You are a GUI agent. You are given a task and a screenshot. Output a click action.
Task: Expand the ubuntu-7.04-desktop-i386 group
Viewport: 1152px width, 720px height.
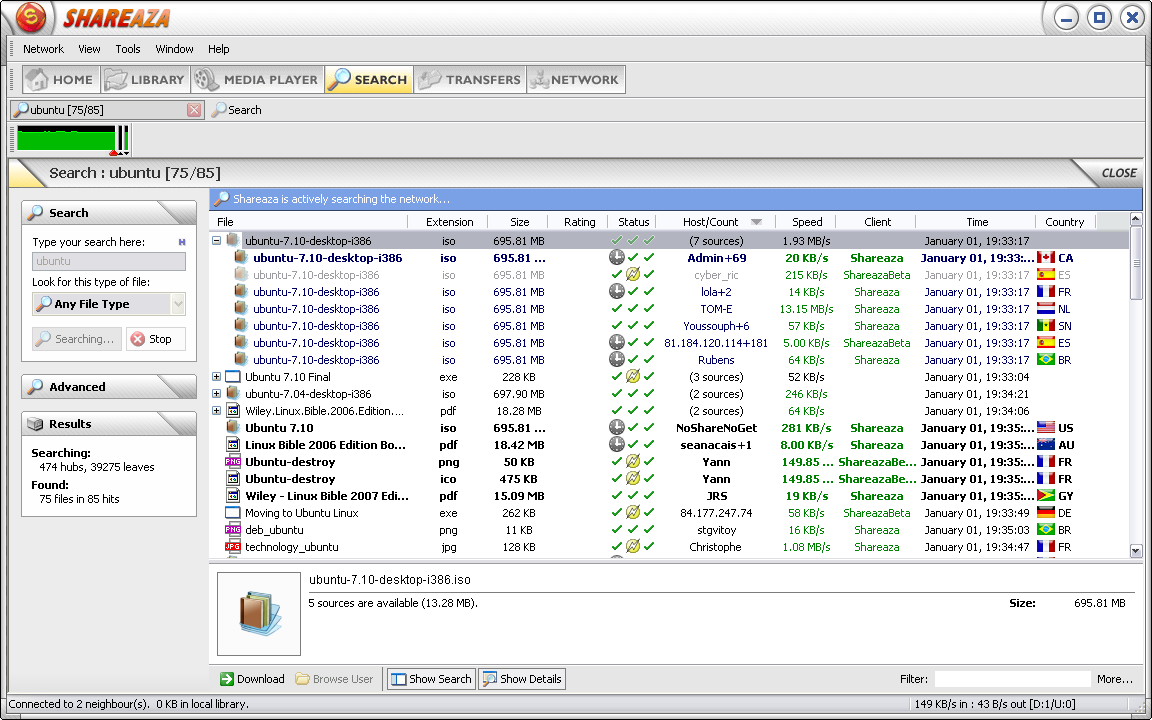(217, 394)
